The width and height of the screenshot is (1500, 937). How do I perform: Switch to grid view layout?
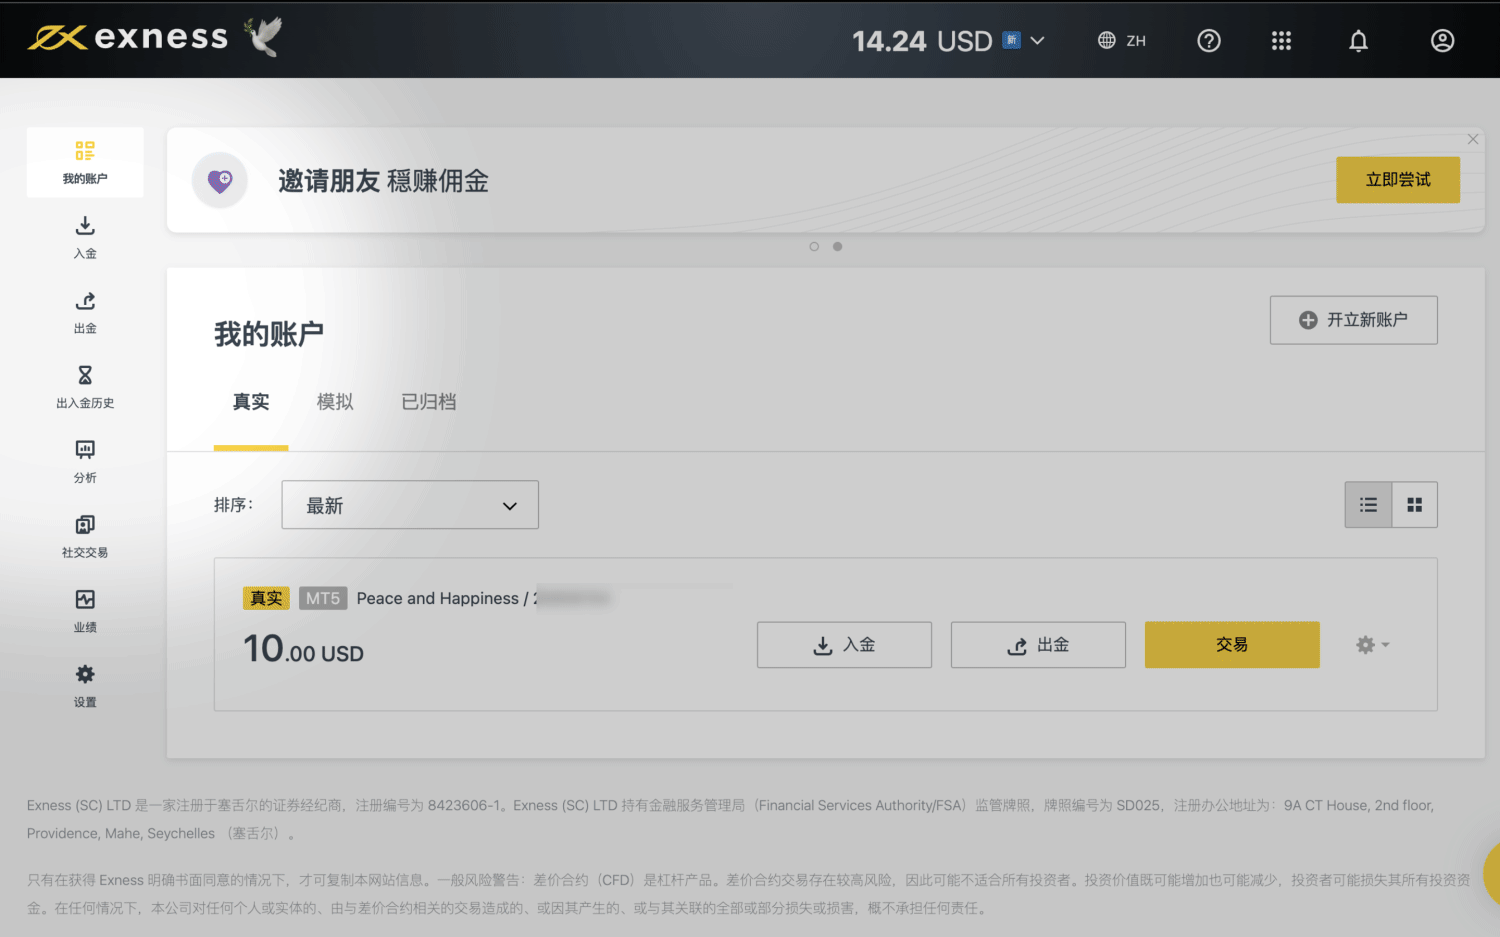coord(1414,505)
